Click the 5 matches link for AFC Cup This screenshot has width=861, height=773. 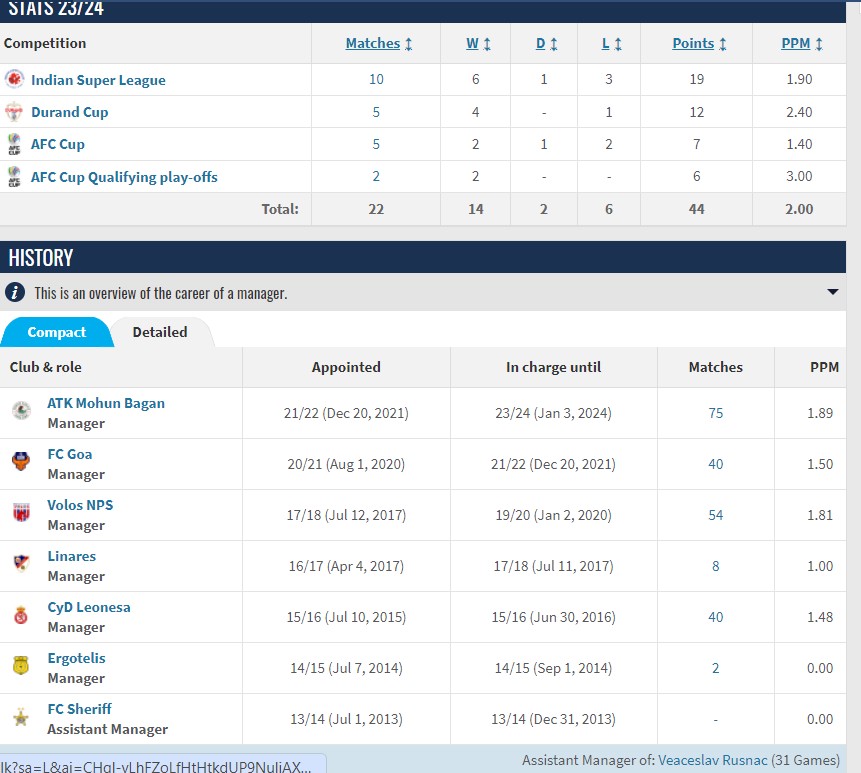pyautogui.click(x=376, y=144)
